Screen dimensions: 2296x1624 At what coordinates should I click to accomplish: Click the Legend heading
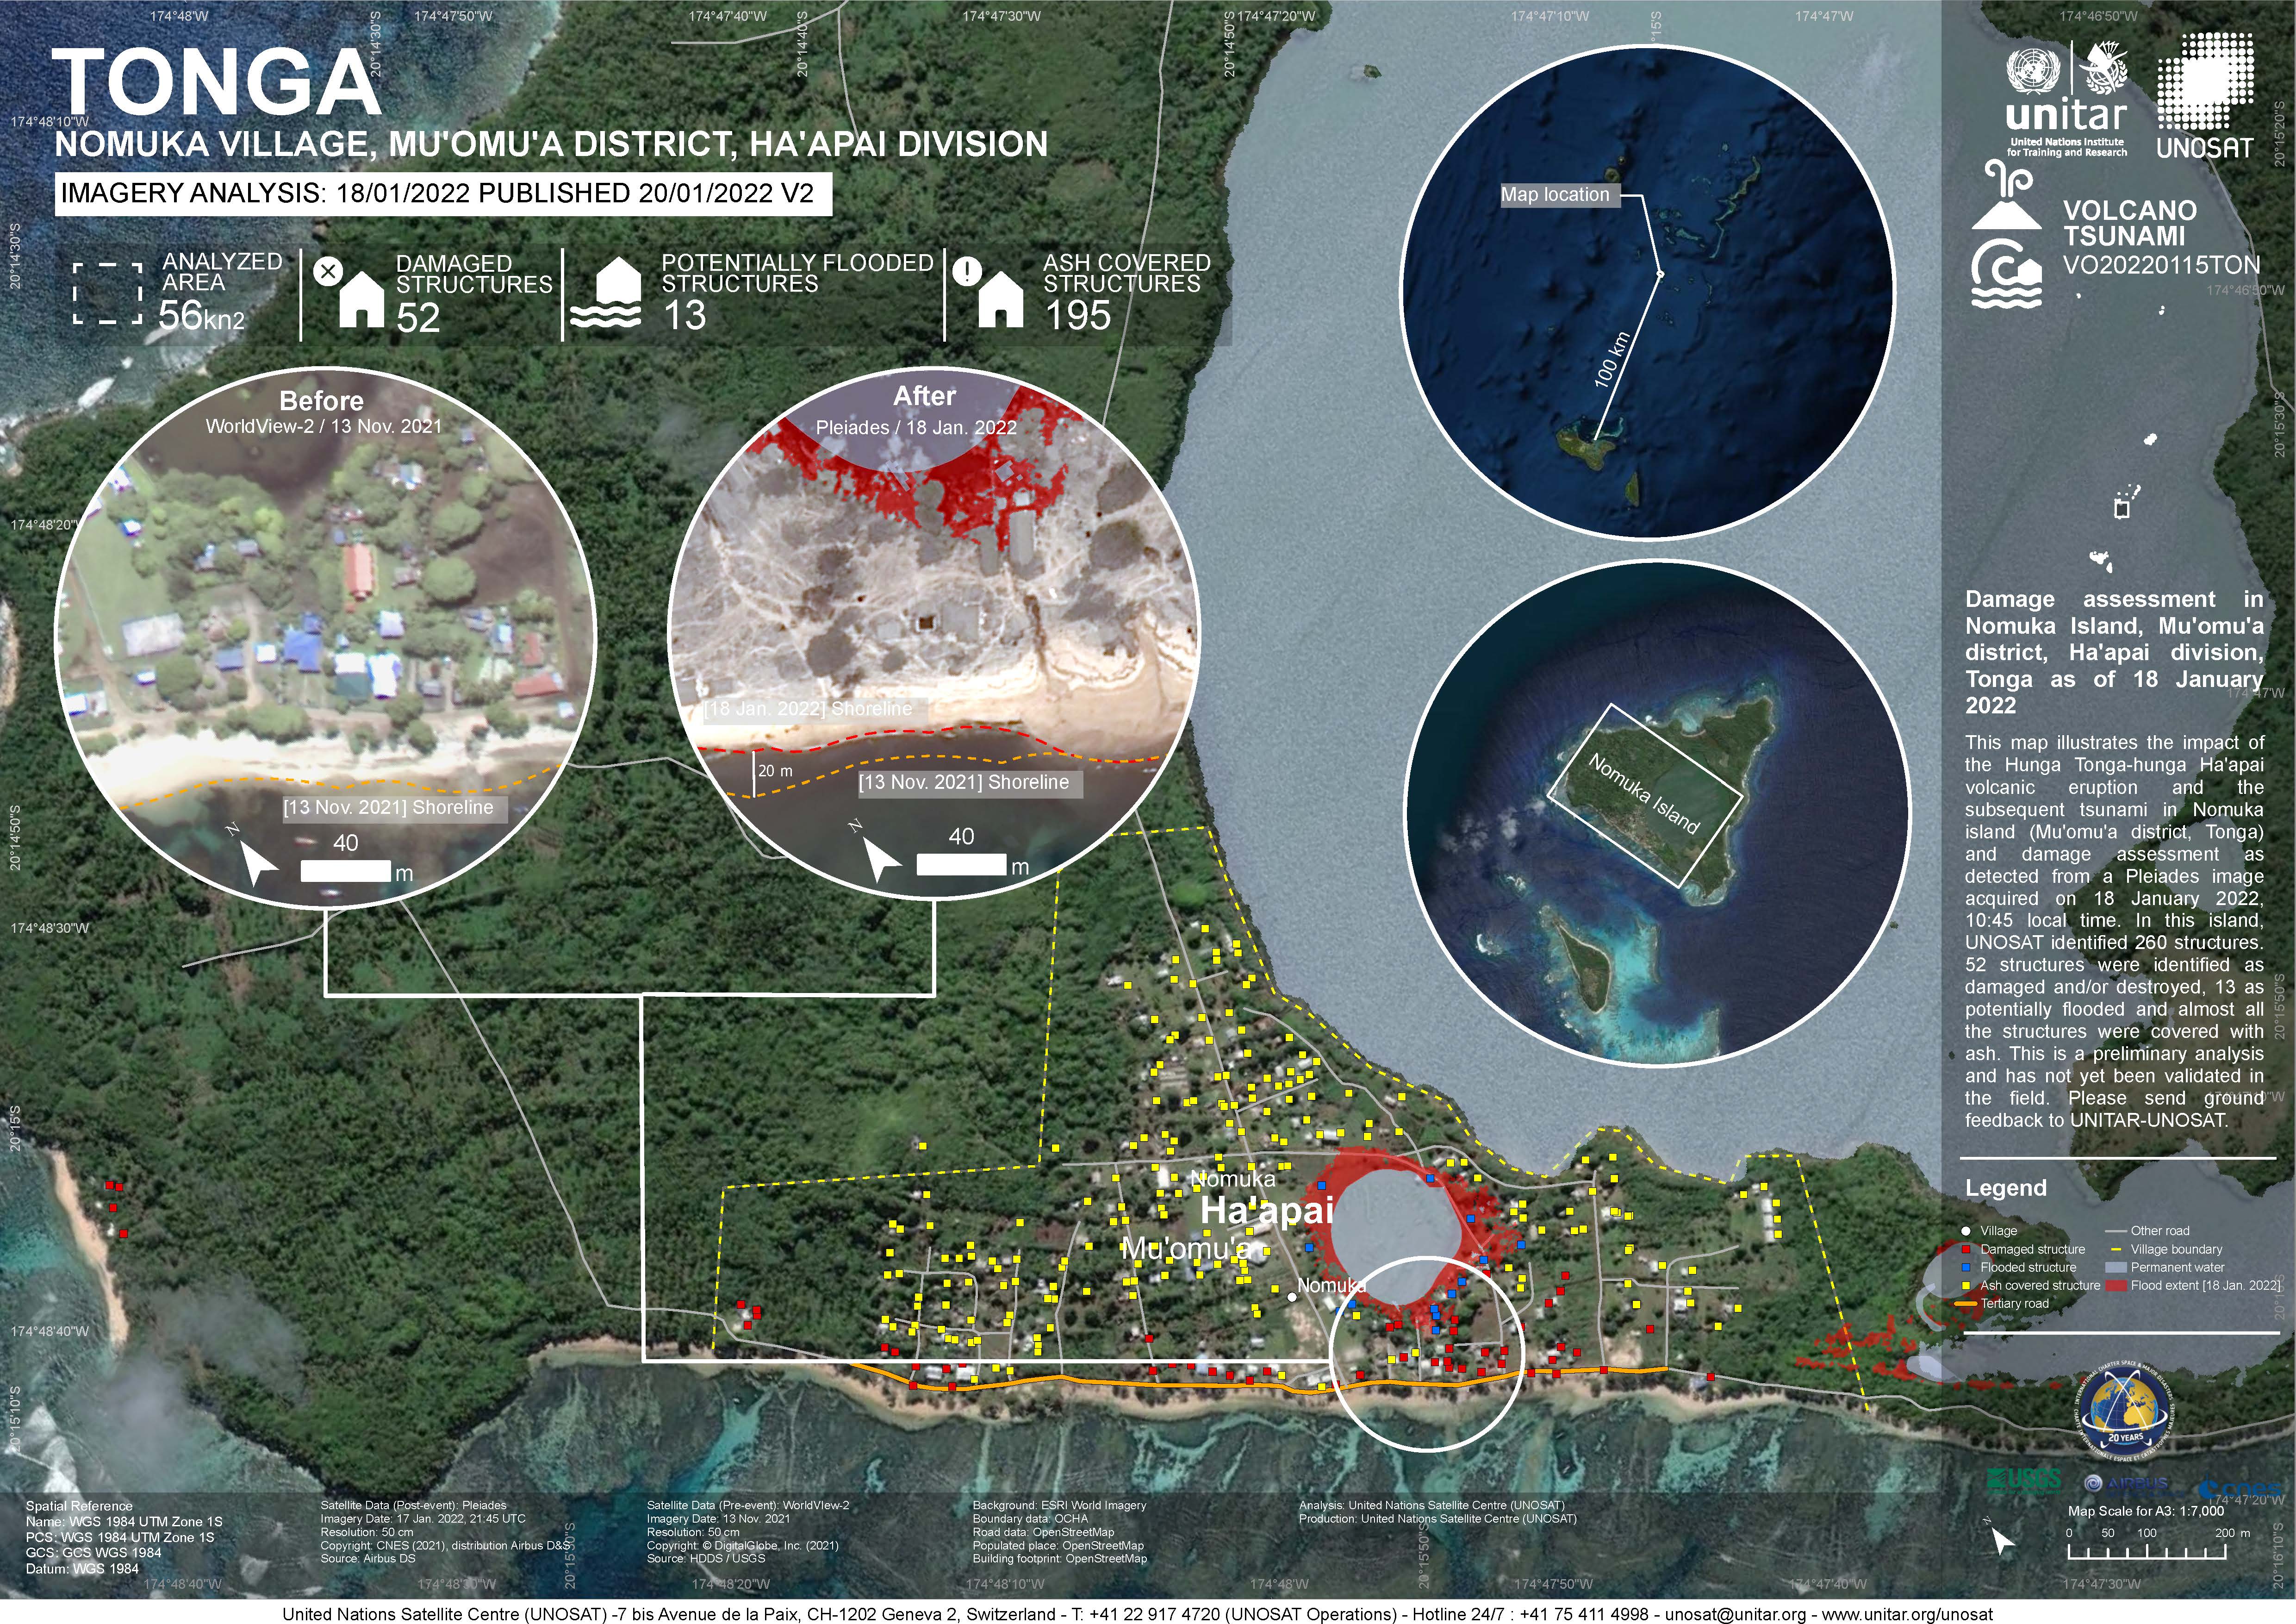(x=2006, y=1188)
